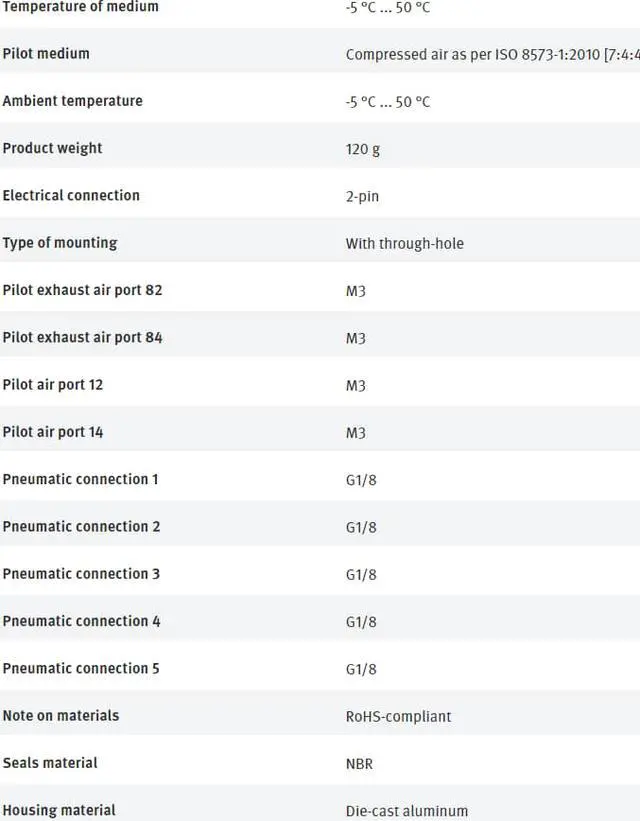
Task: Select the RoHS-compliant value text
Action: tap(398, 716)
